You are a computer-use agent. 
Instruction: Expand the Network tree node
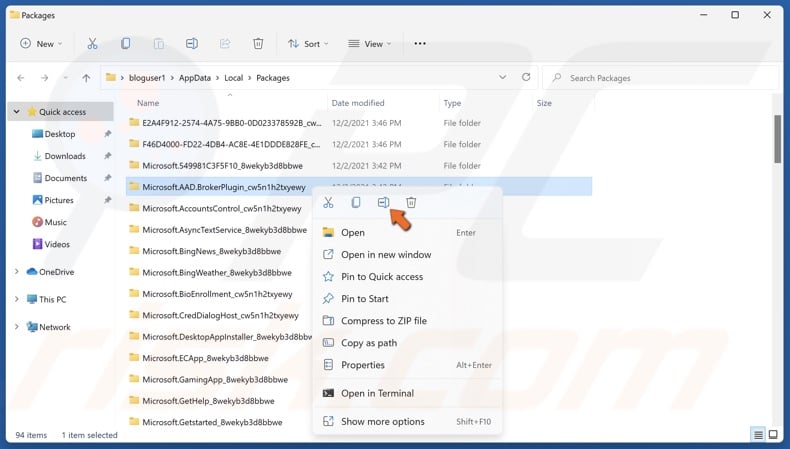click(17, 327)
